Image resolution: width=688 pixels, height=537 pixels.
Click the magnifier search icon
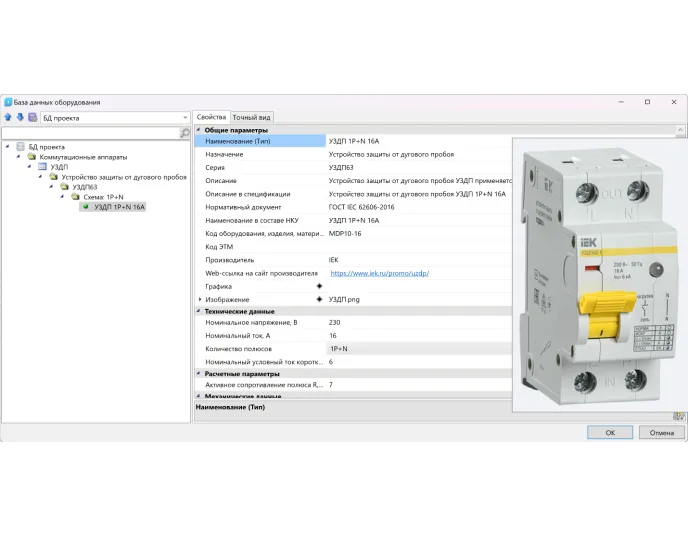[184, 133]
